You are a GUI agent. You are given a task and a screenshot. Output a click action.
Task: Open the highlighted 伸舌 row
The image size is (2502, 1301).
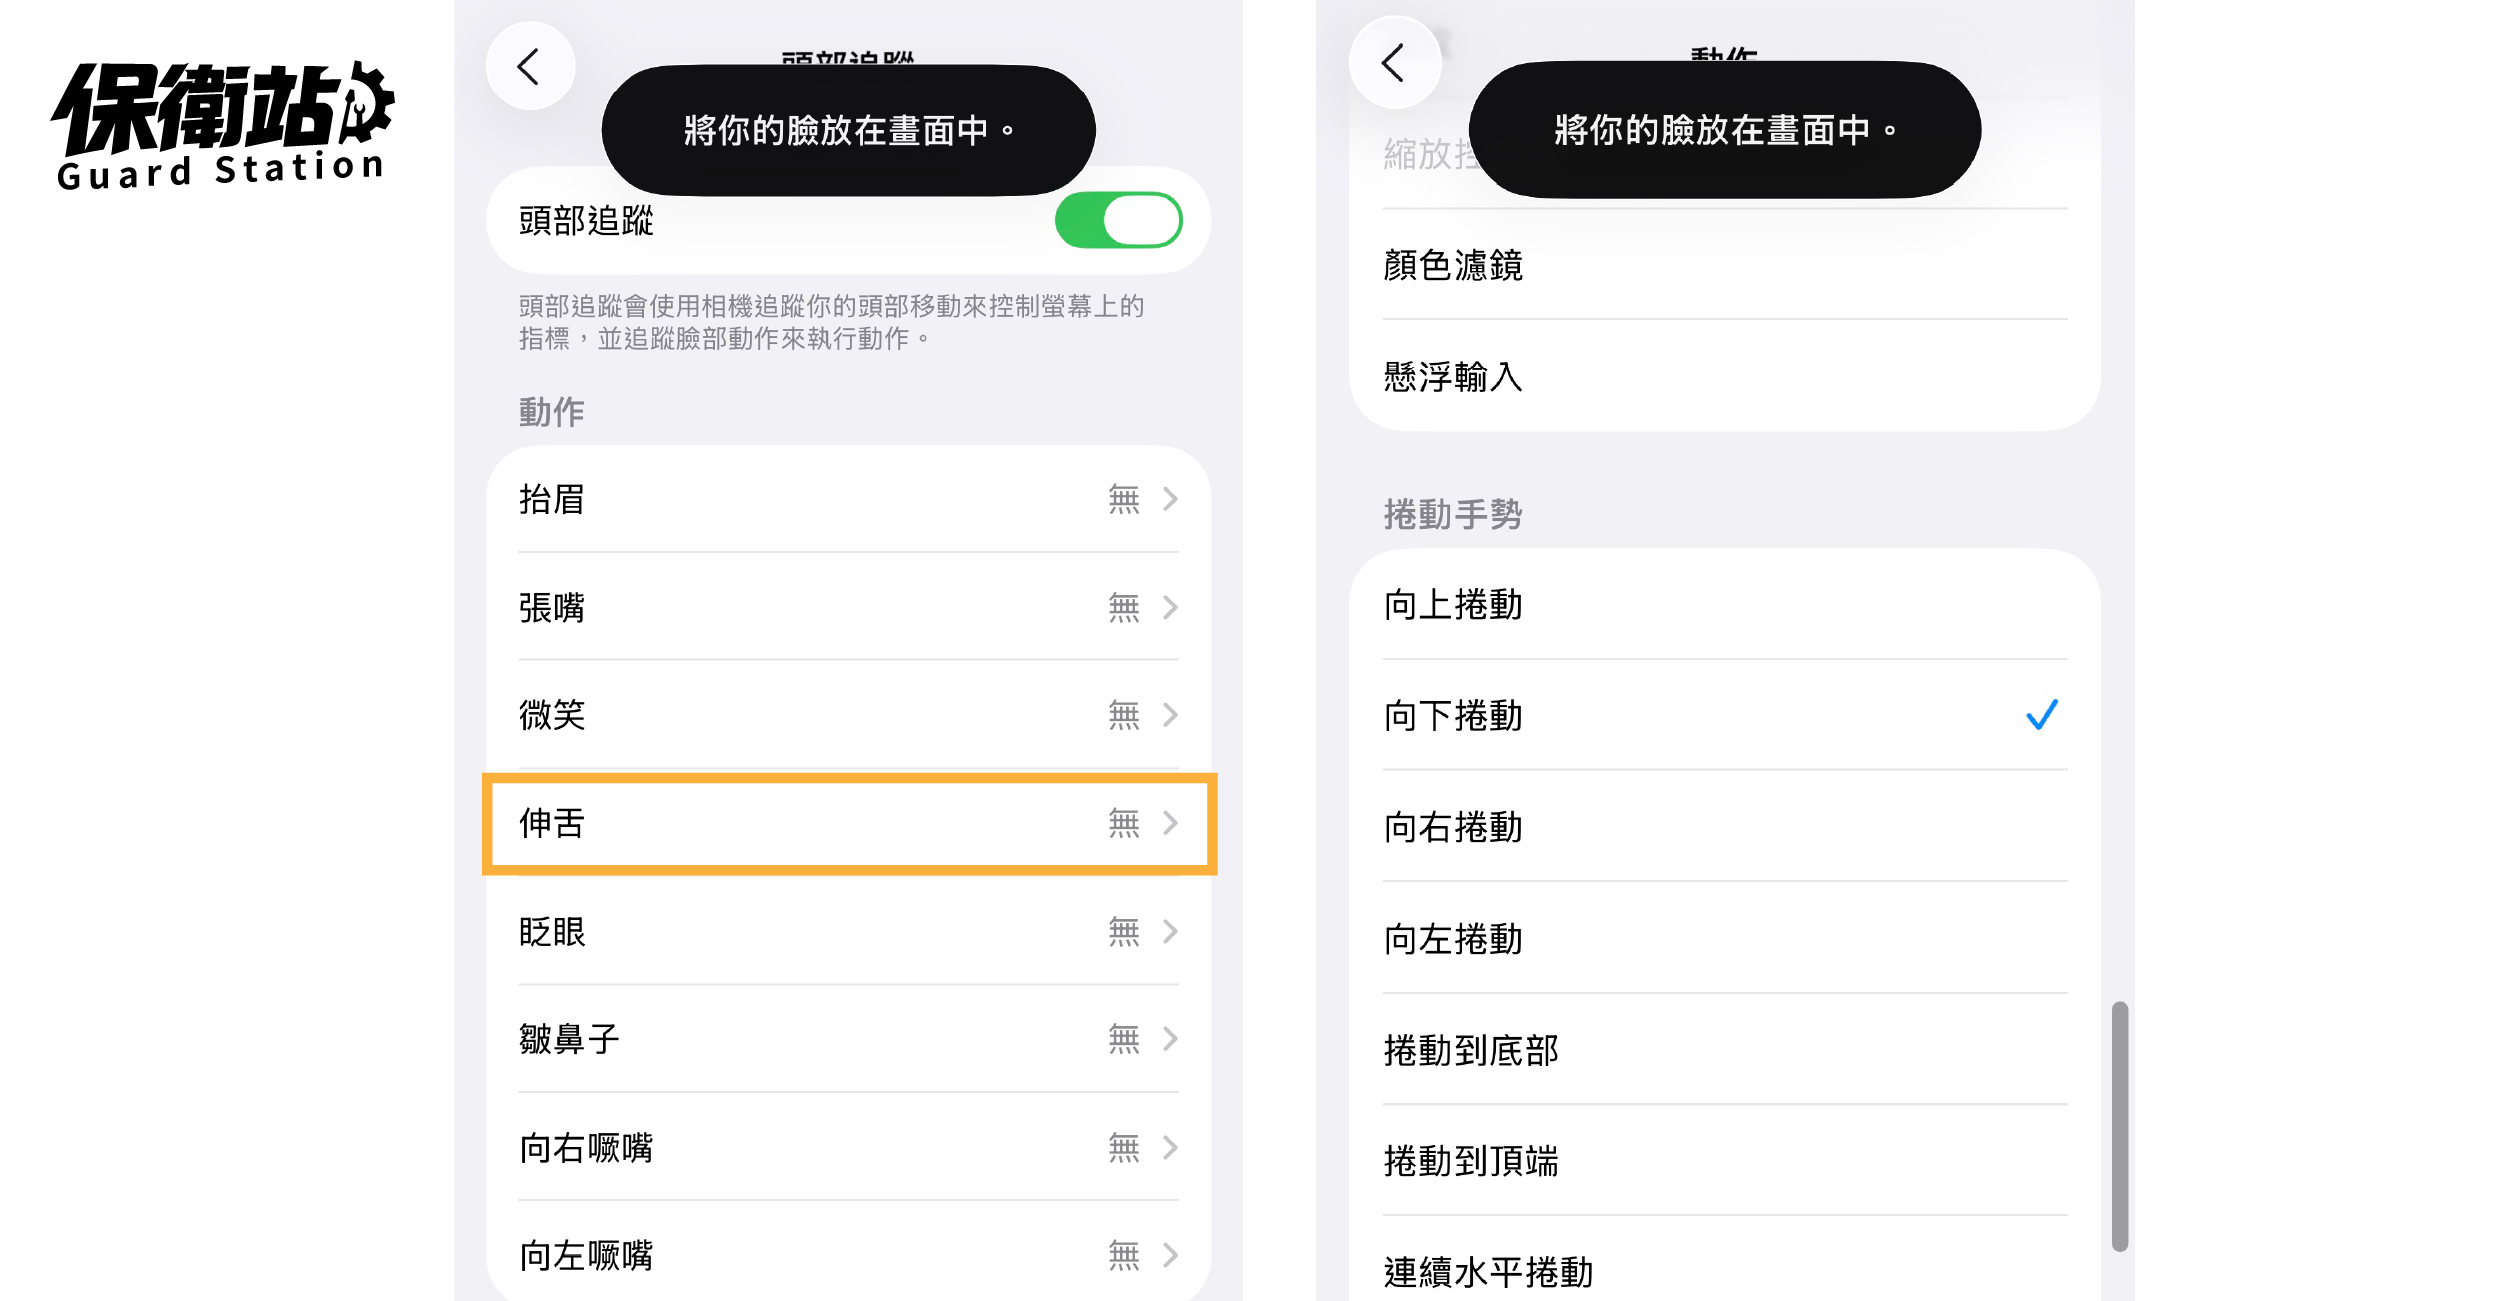coord(849,823)
